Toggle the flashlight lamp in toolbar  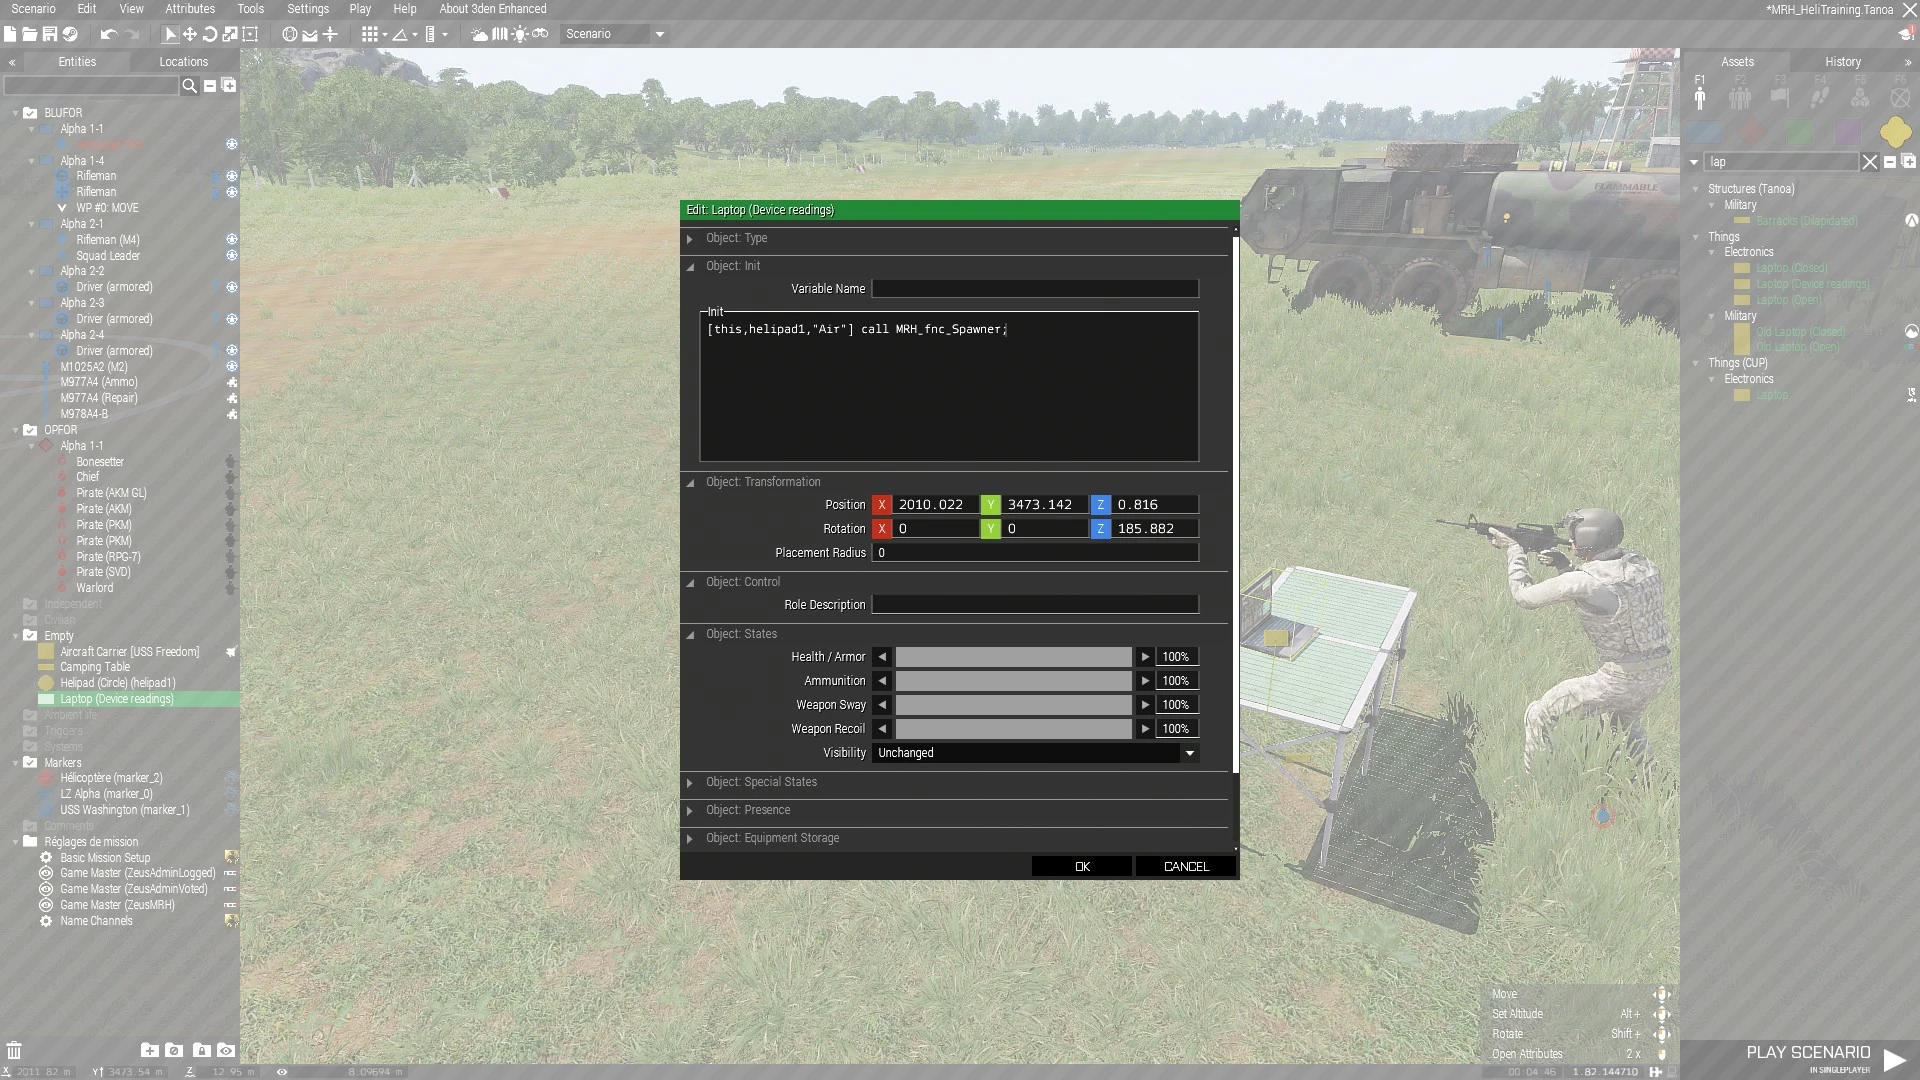(520, 34)
